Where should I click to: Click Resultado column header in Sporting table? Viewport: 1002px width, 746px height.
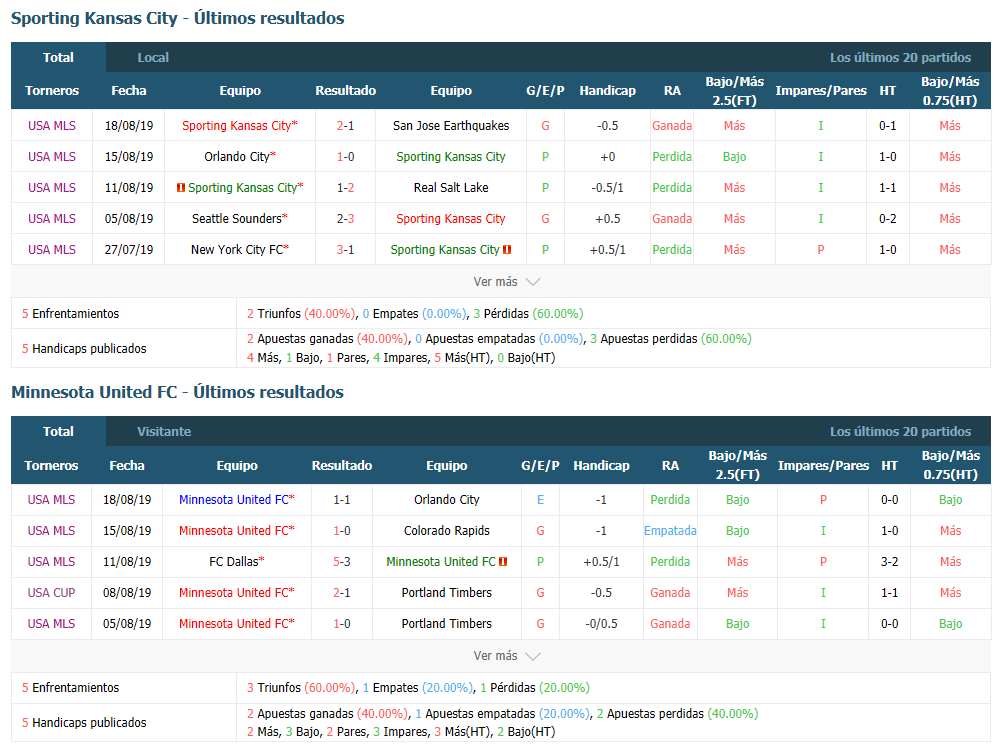[x=345, y=91]
